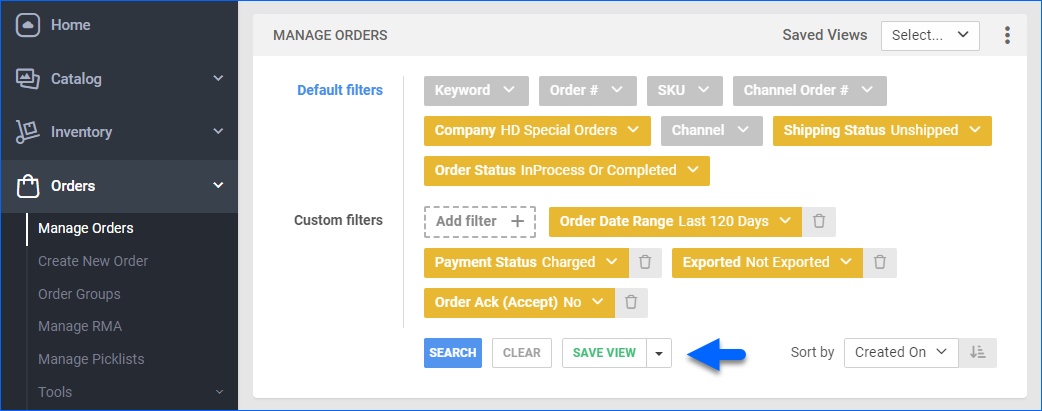Delete the Exported filter with trash icon
1042x411 pixels.
(x=880, y=262)
